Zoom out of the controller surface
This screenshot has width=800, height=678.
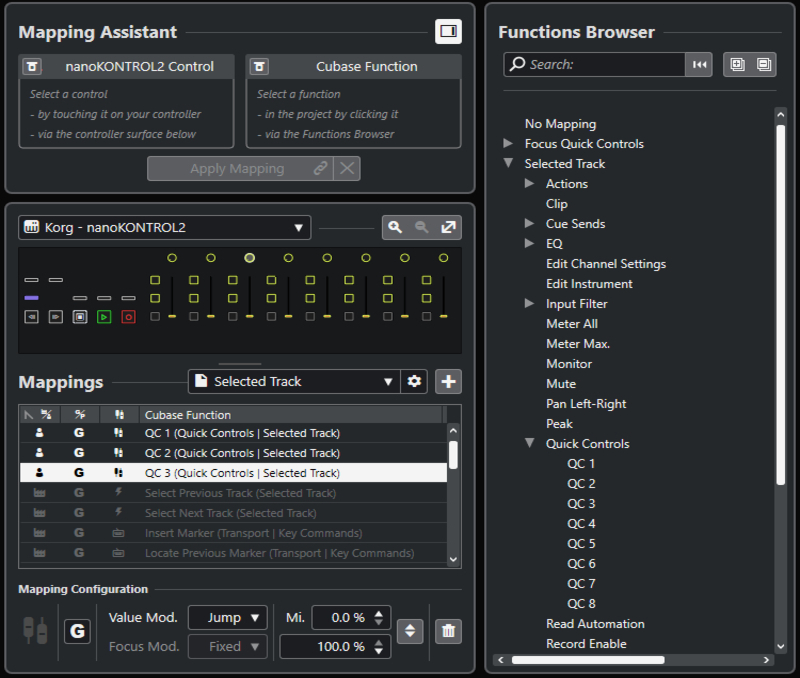[421, 228]
